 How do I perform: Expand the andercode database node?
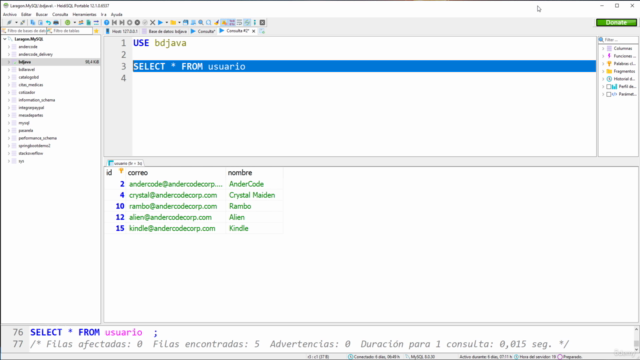pyautogui.click(x=9, y=47)
